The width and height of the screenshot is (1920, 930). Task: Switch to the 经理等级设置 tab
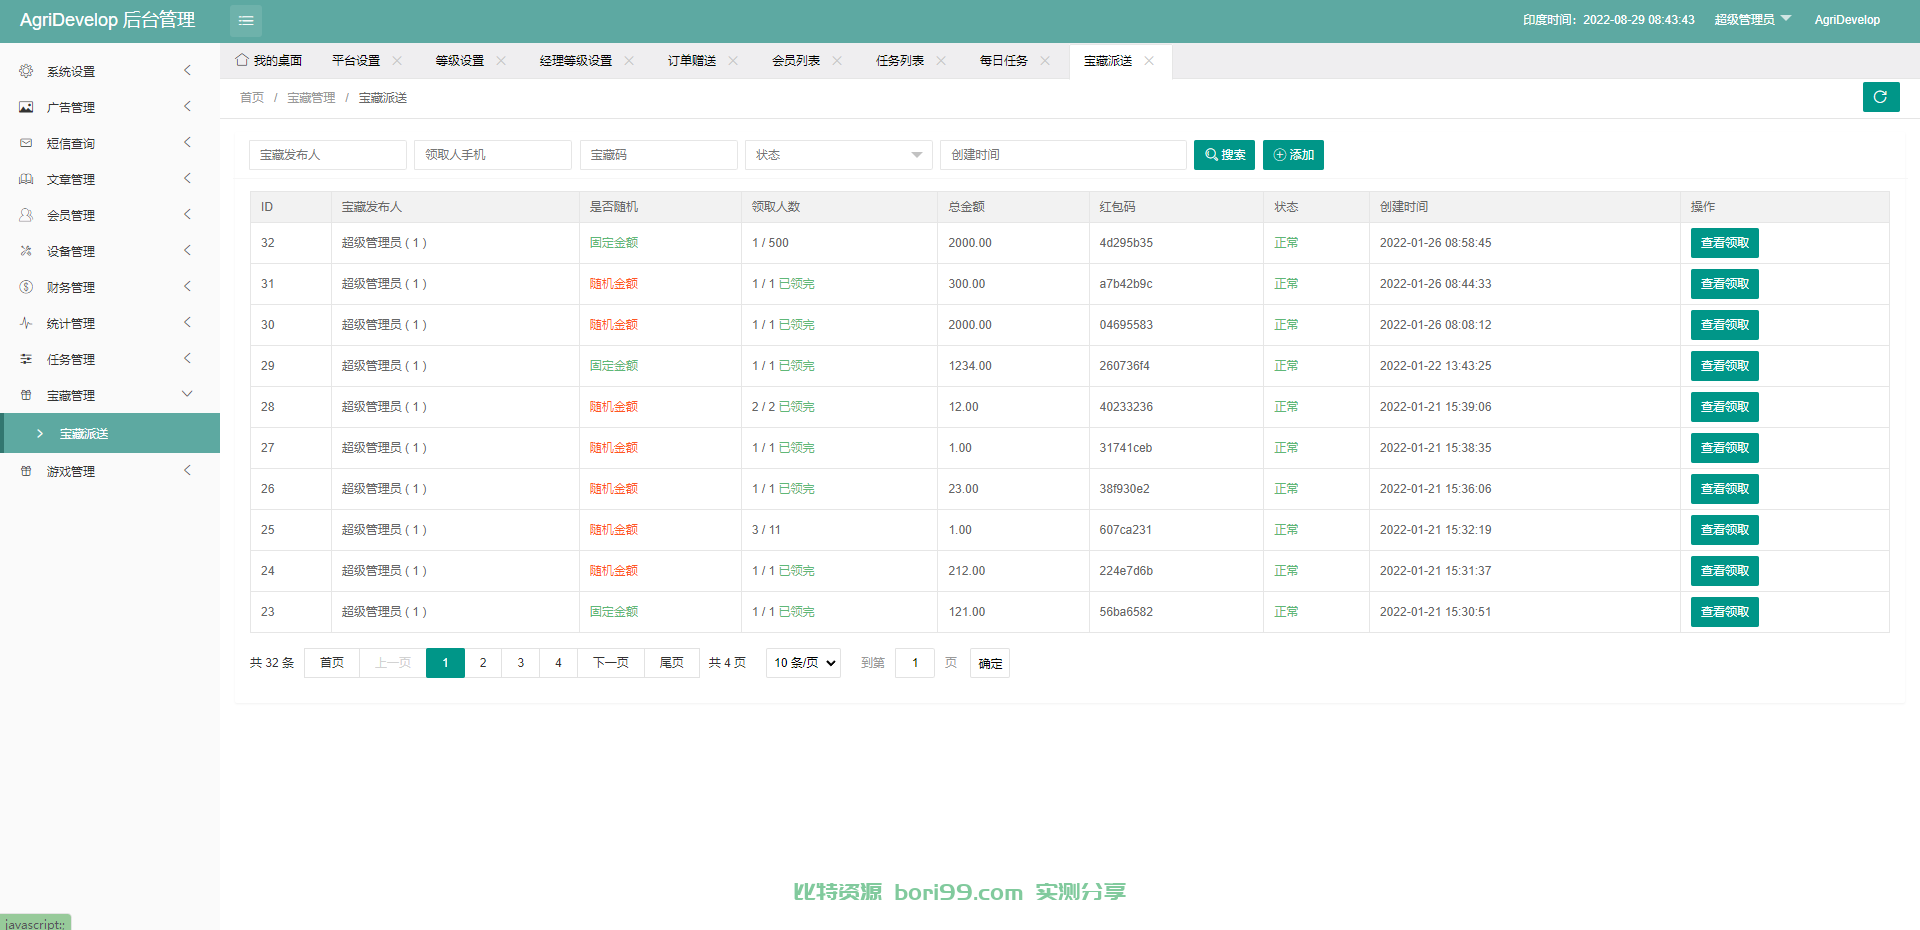click(x=576, y=61)
